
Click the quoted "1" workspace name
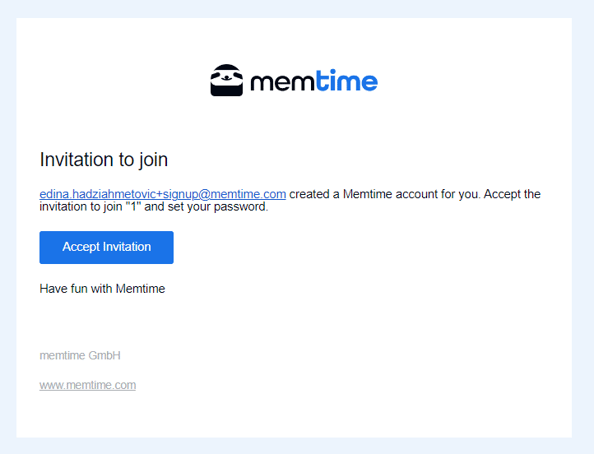pos(133,207)
